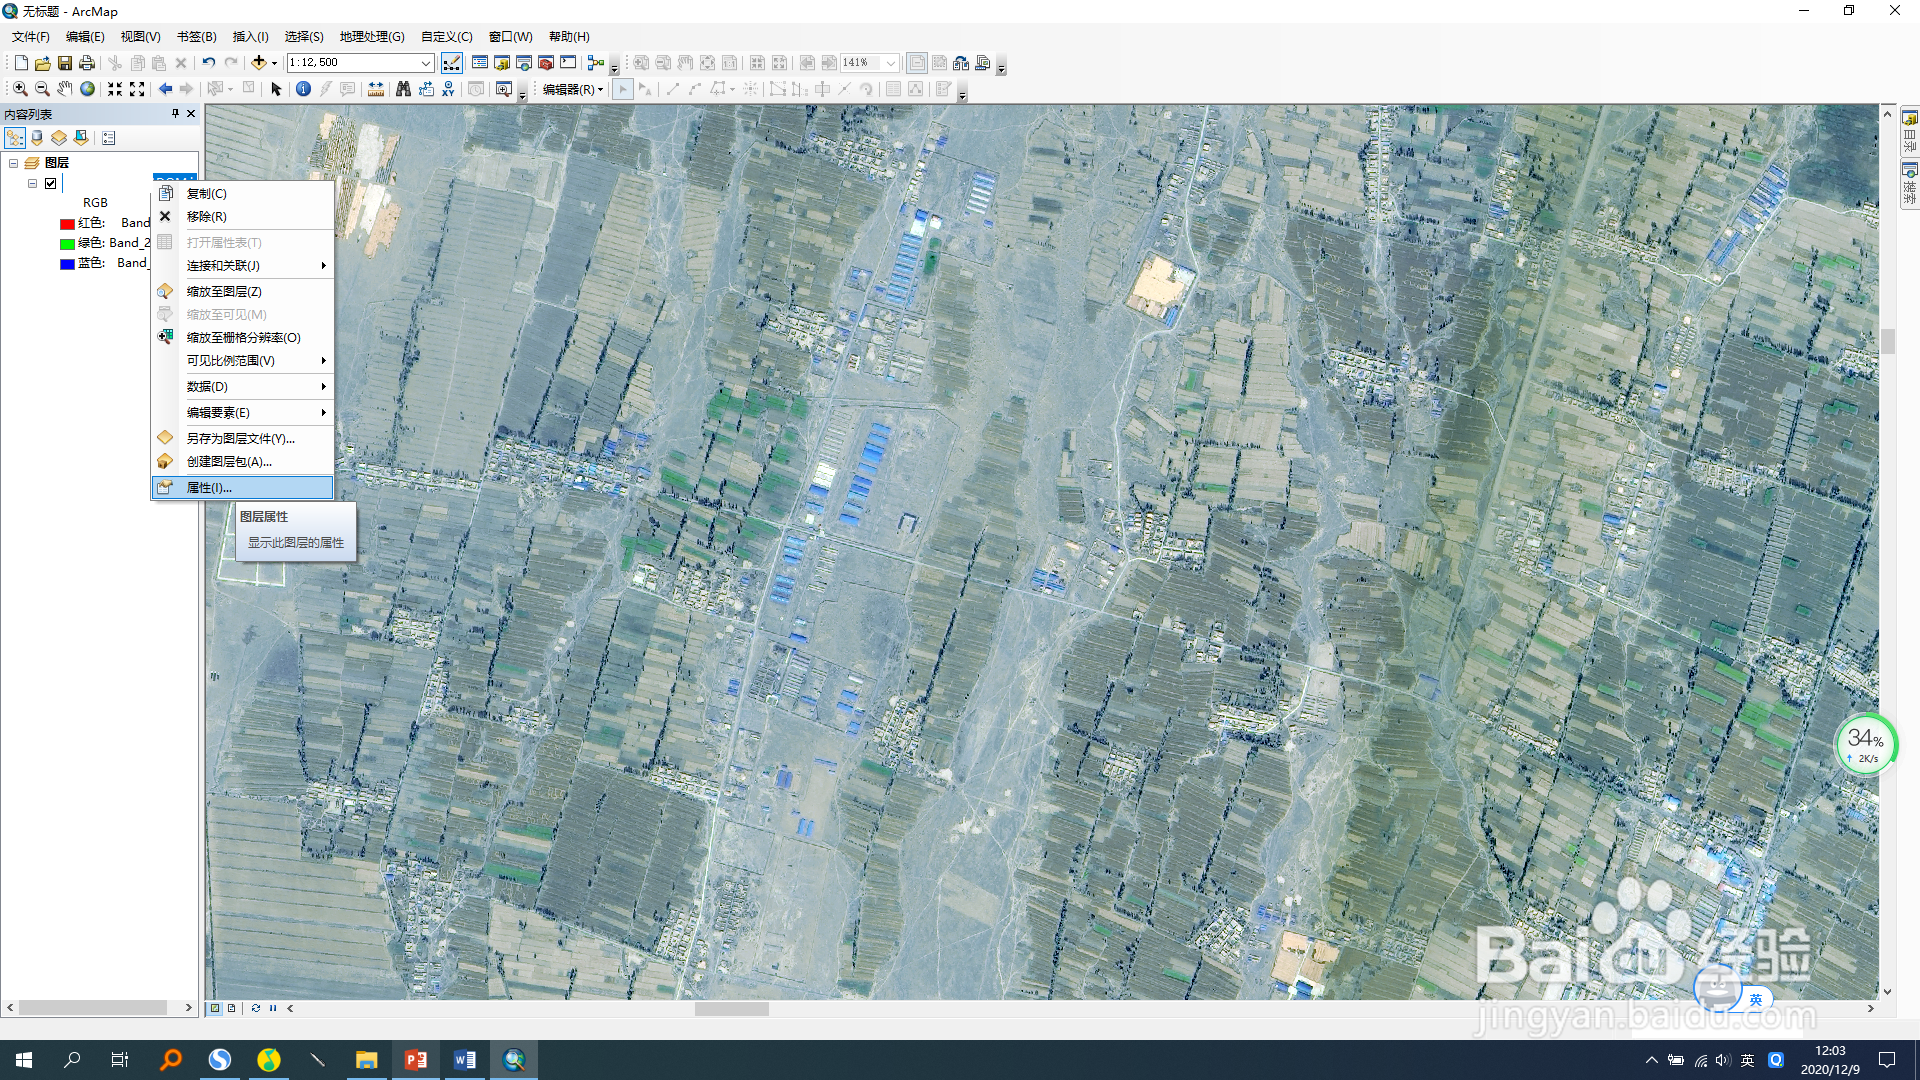Open the ArcCatalog window
Viewport: 1920px width, 1080px height.
(x=502, y=62)
